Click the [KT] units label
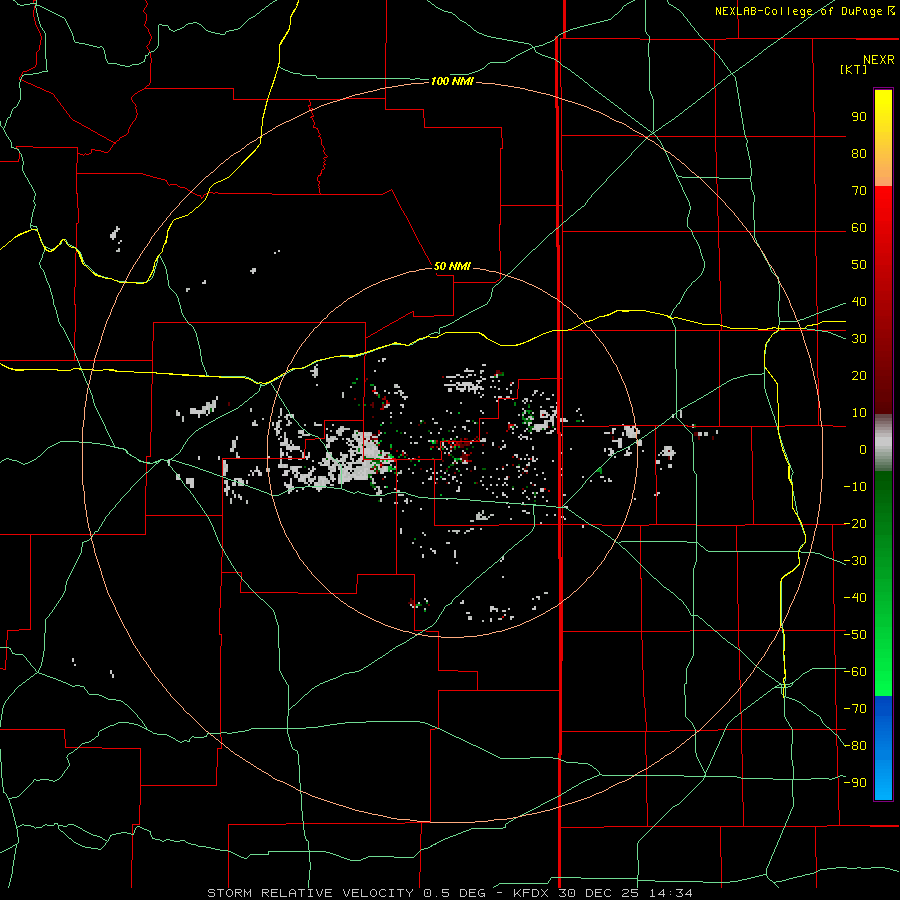Screen dimensions: 900x900 854,69
